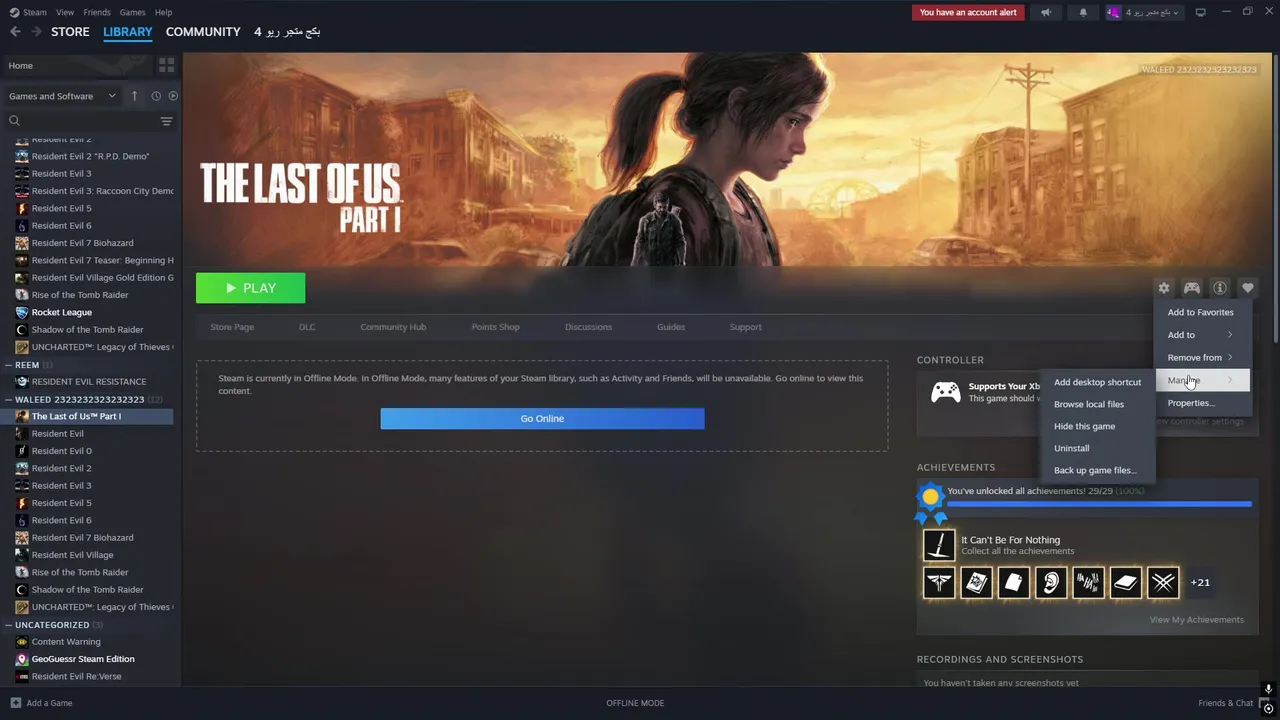Expand the Remove from submenu
This screenshot has height=720, width=1280.
point(1203,357)
